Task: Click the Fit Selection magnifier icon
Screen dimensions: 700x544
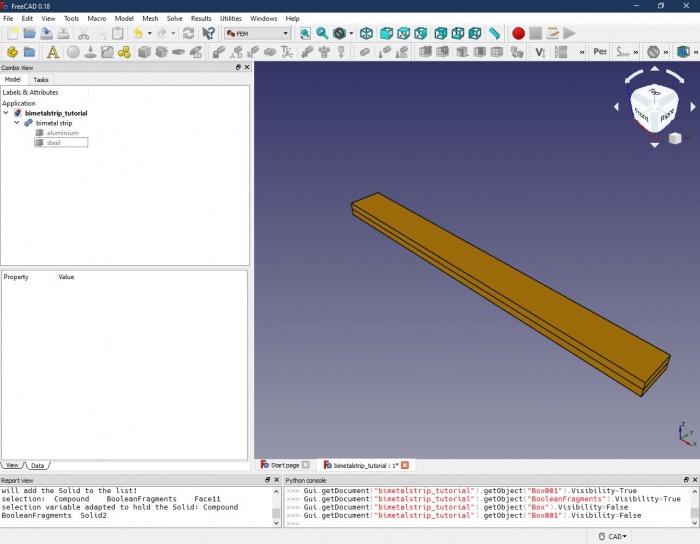Action: (x=322, y=33)
